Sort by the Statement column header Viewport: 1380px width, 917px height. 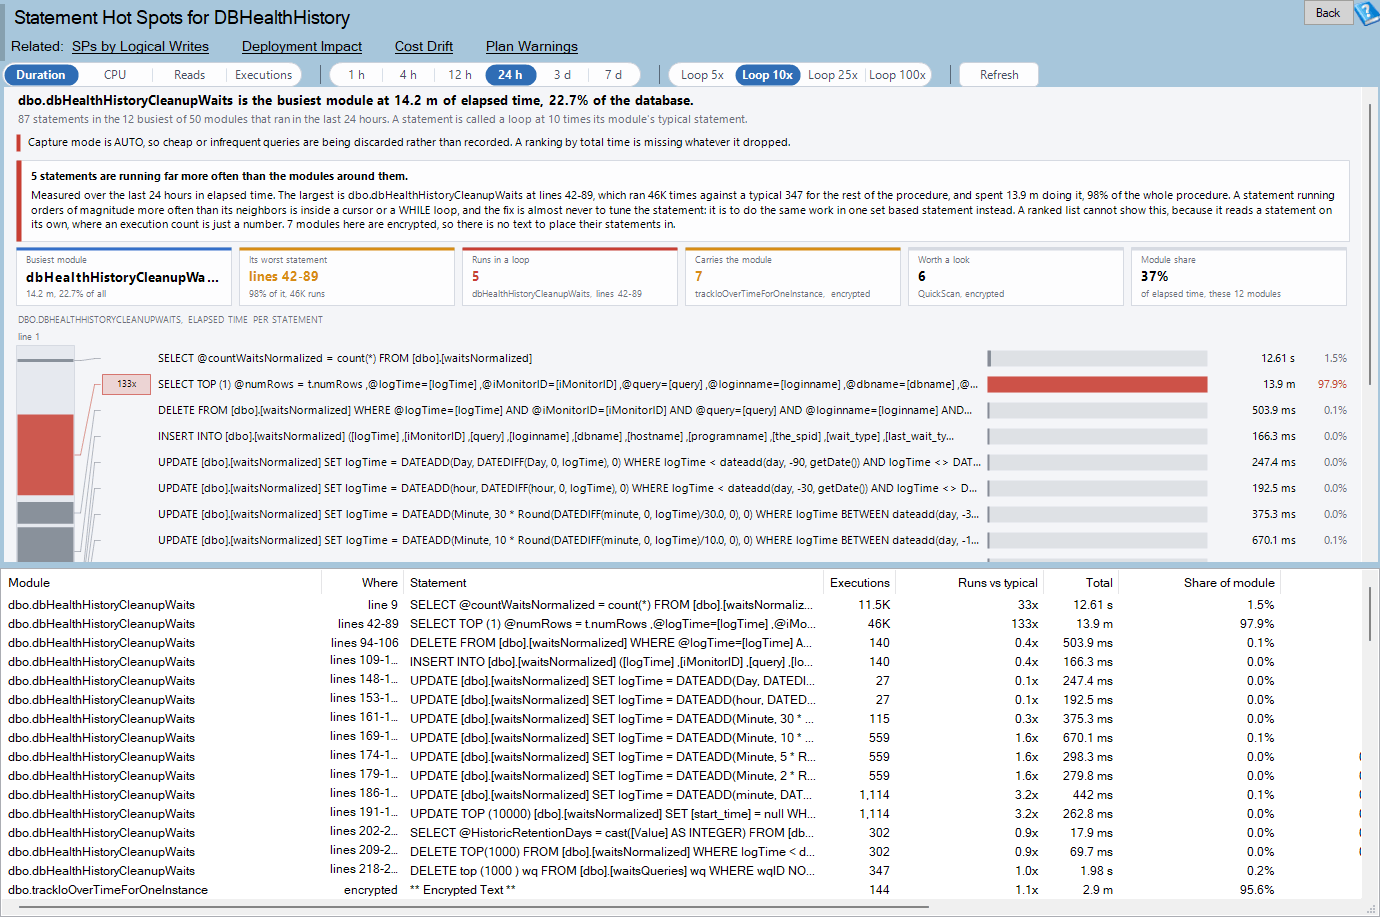tap(614, 583)
